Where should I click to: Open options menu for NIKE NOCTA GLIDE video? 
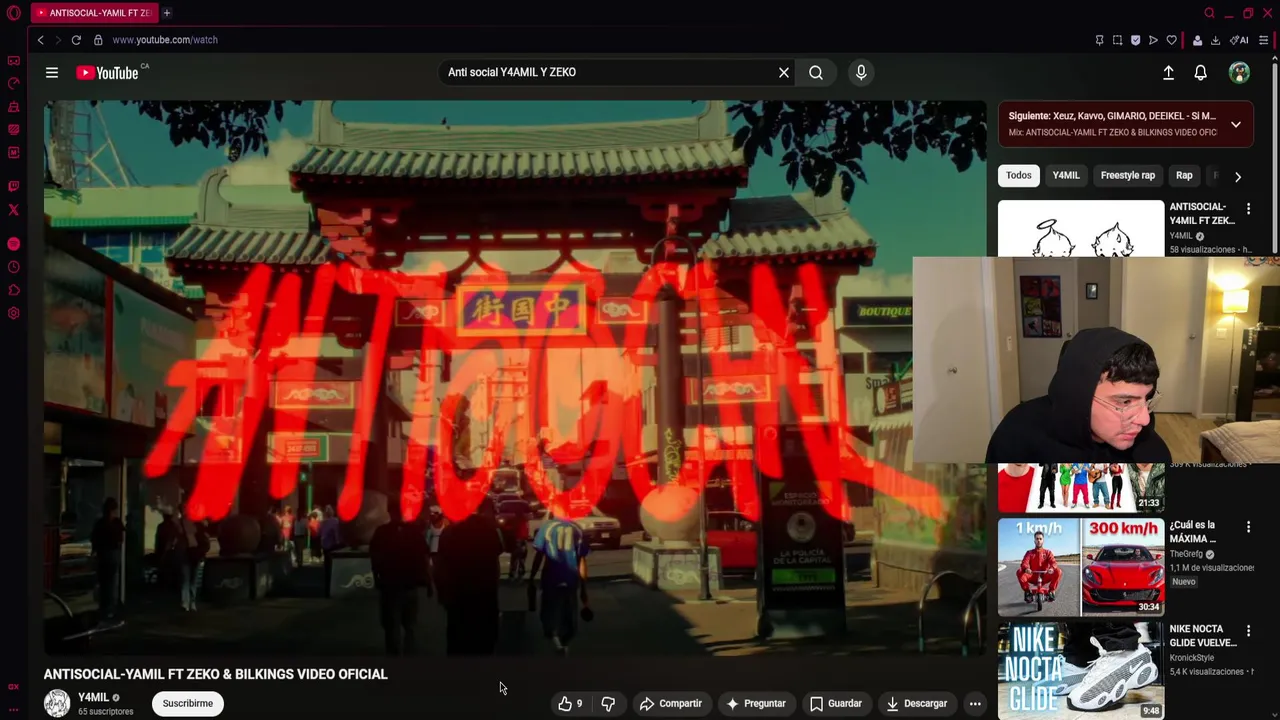[x=1248, y=631]
